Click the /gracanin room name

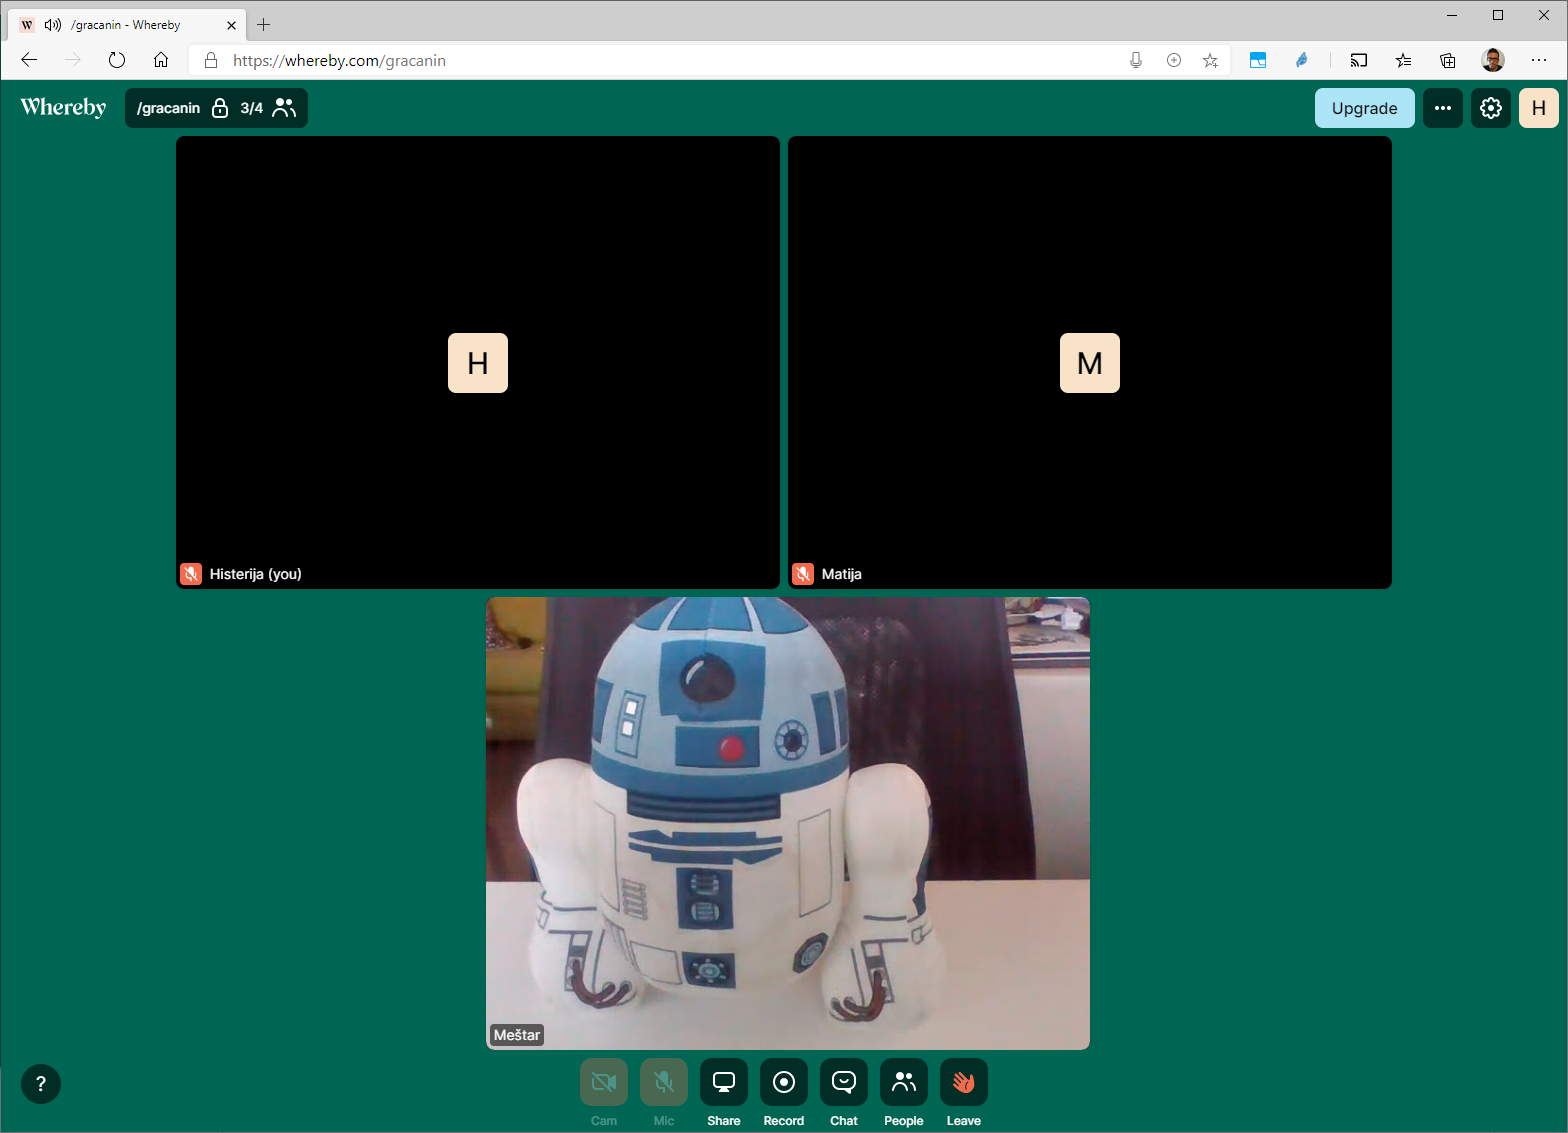click(x=168, y=108)
